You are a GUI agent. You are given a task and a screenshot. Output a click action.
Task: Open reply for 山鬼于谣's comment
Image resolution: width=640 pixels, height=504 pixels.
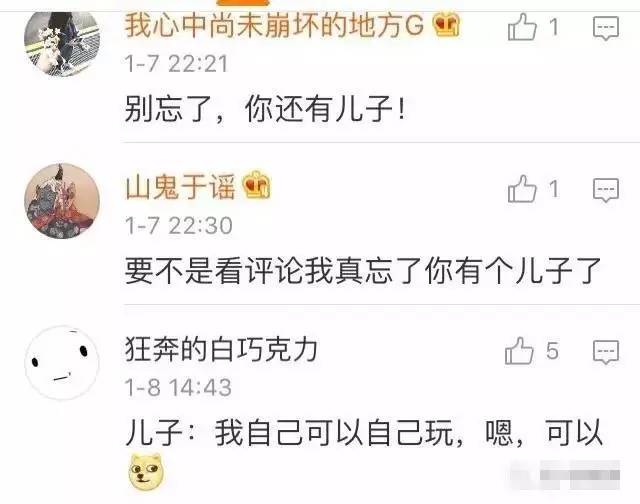coord(606,189)
